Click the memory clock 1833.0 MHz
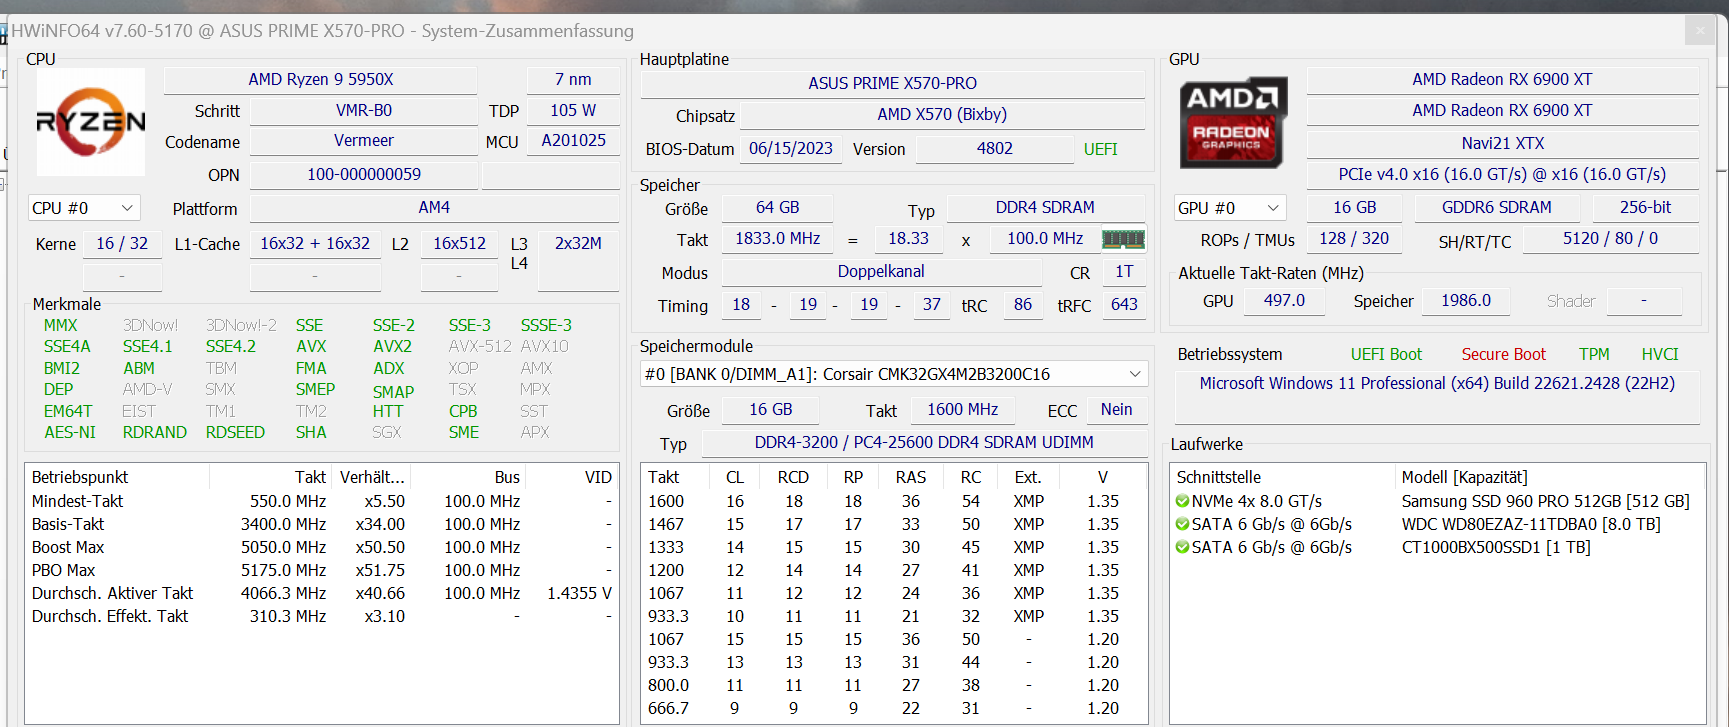This screenshot has width=1729, height=727. click(777, 239)
